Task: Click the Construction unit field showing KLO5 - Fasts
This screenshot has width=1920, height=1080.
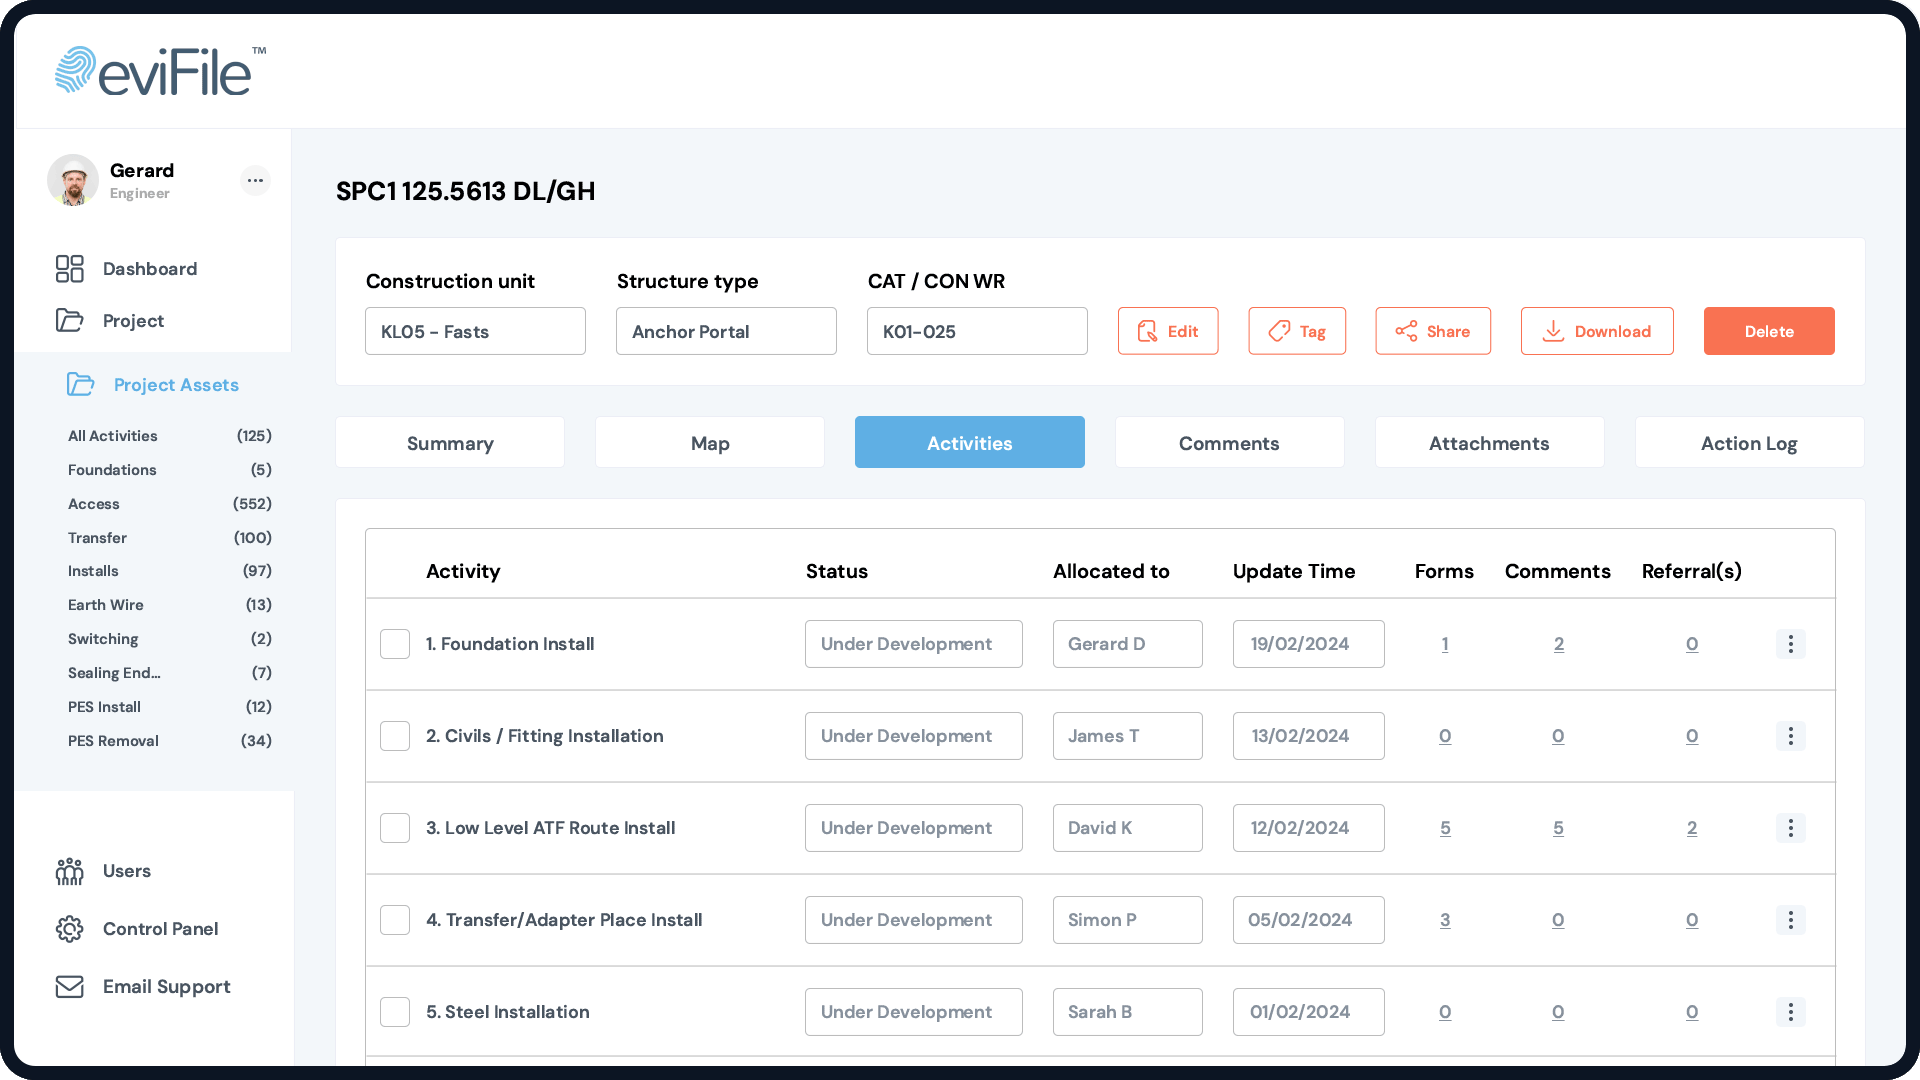Action: [475, 331]
